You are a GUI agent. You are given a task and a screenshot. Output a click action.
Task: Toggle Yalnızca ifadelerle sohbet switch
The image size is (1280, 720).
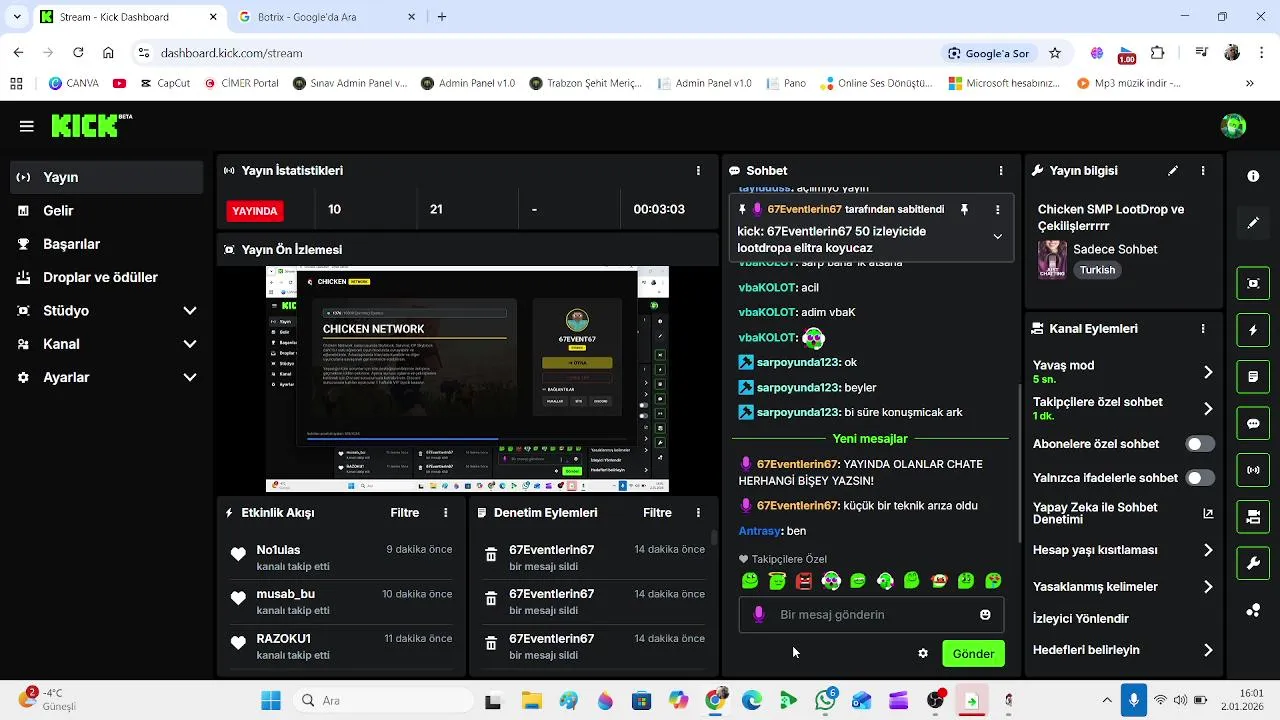click(x=1200, y=478)
